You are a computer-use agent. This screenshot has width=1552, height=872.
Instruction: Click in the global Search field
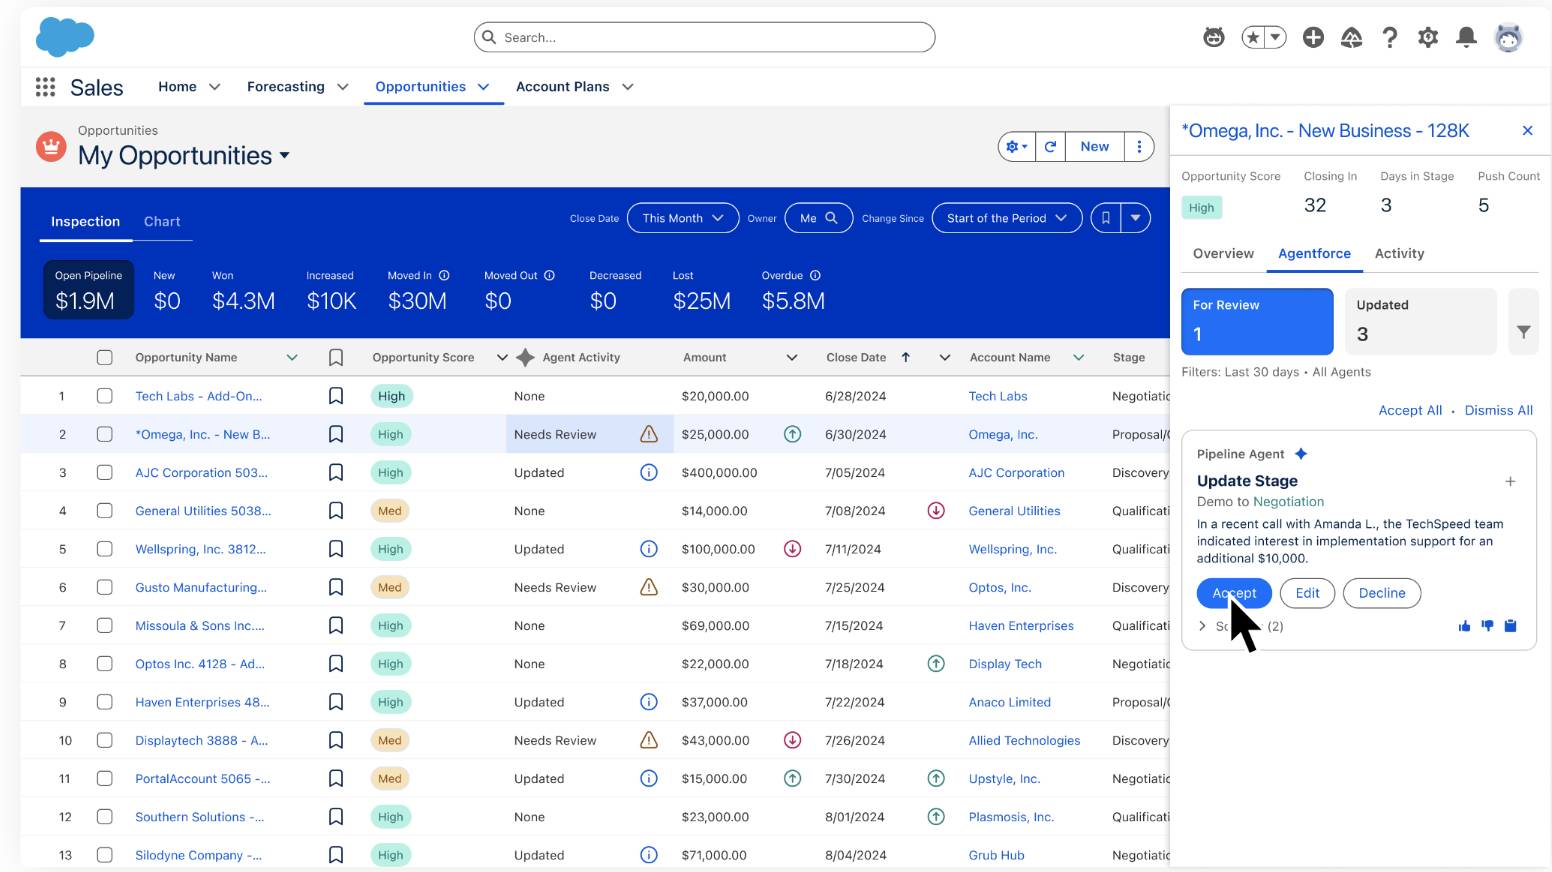tap(704, 37)
